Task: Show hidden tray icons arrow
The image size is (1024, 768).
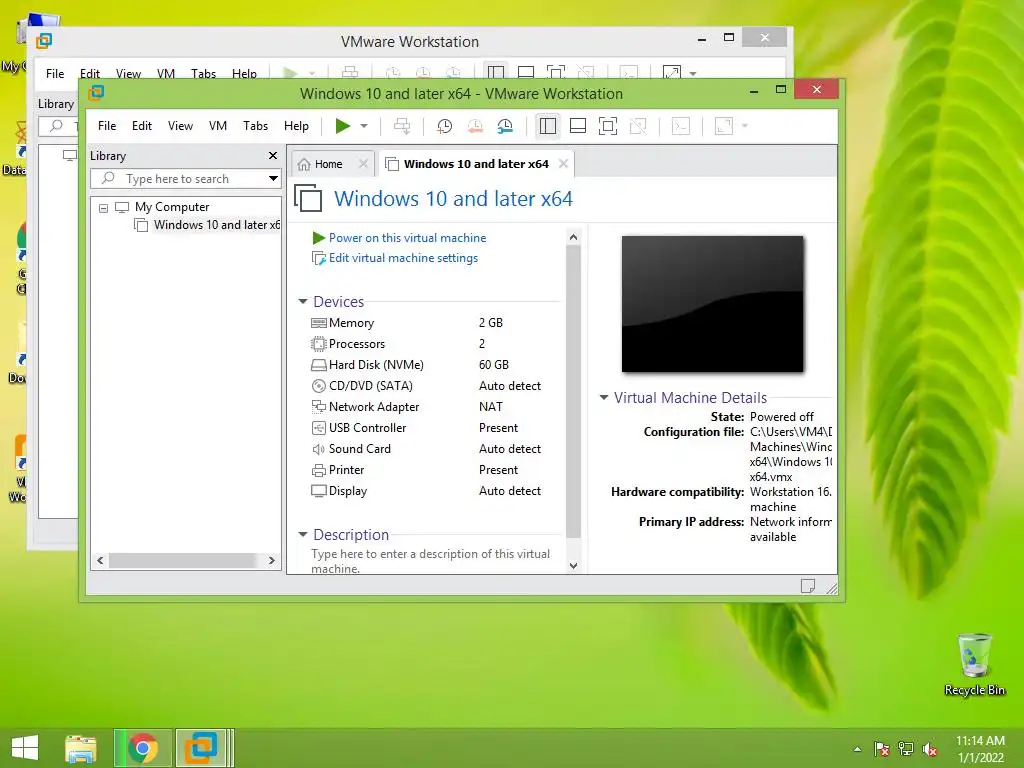Action: 857,749
